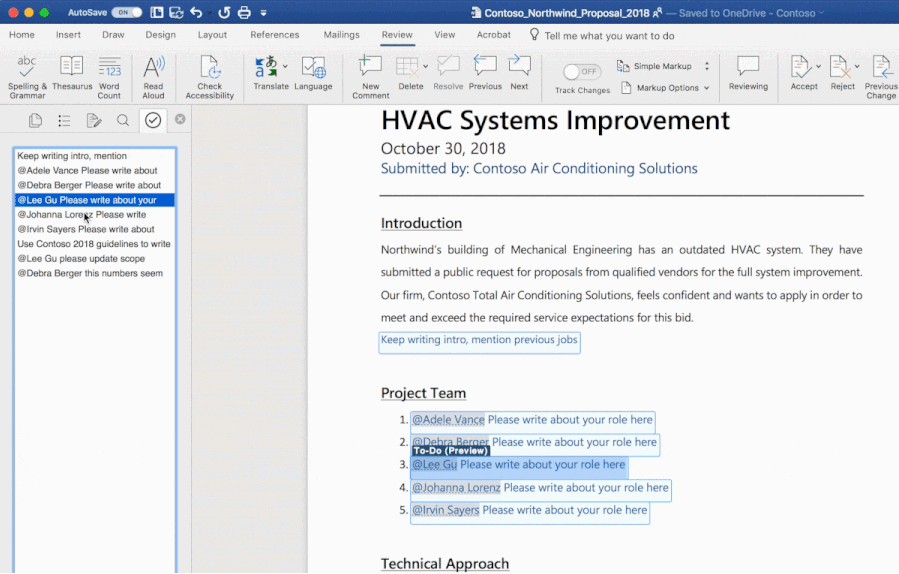Jump to Next comment
Screen dimensions: 899x574
(519, 73)
